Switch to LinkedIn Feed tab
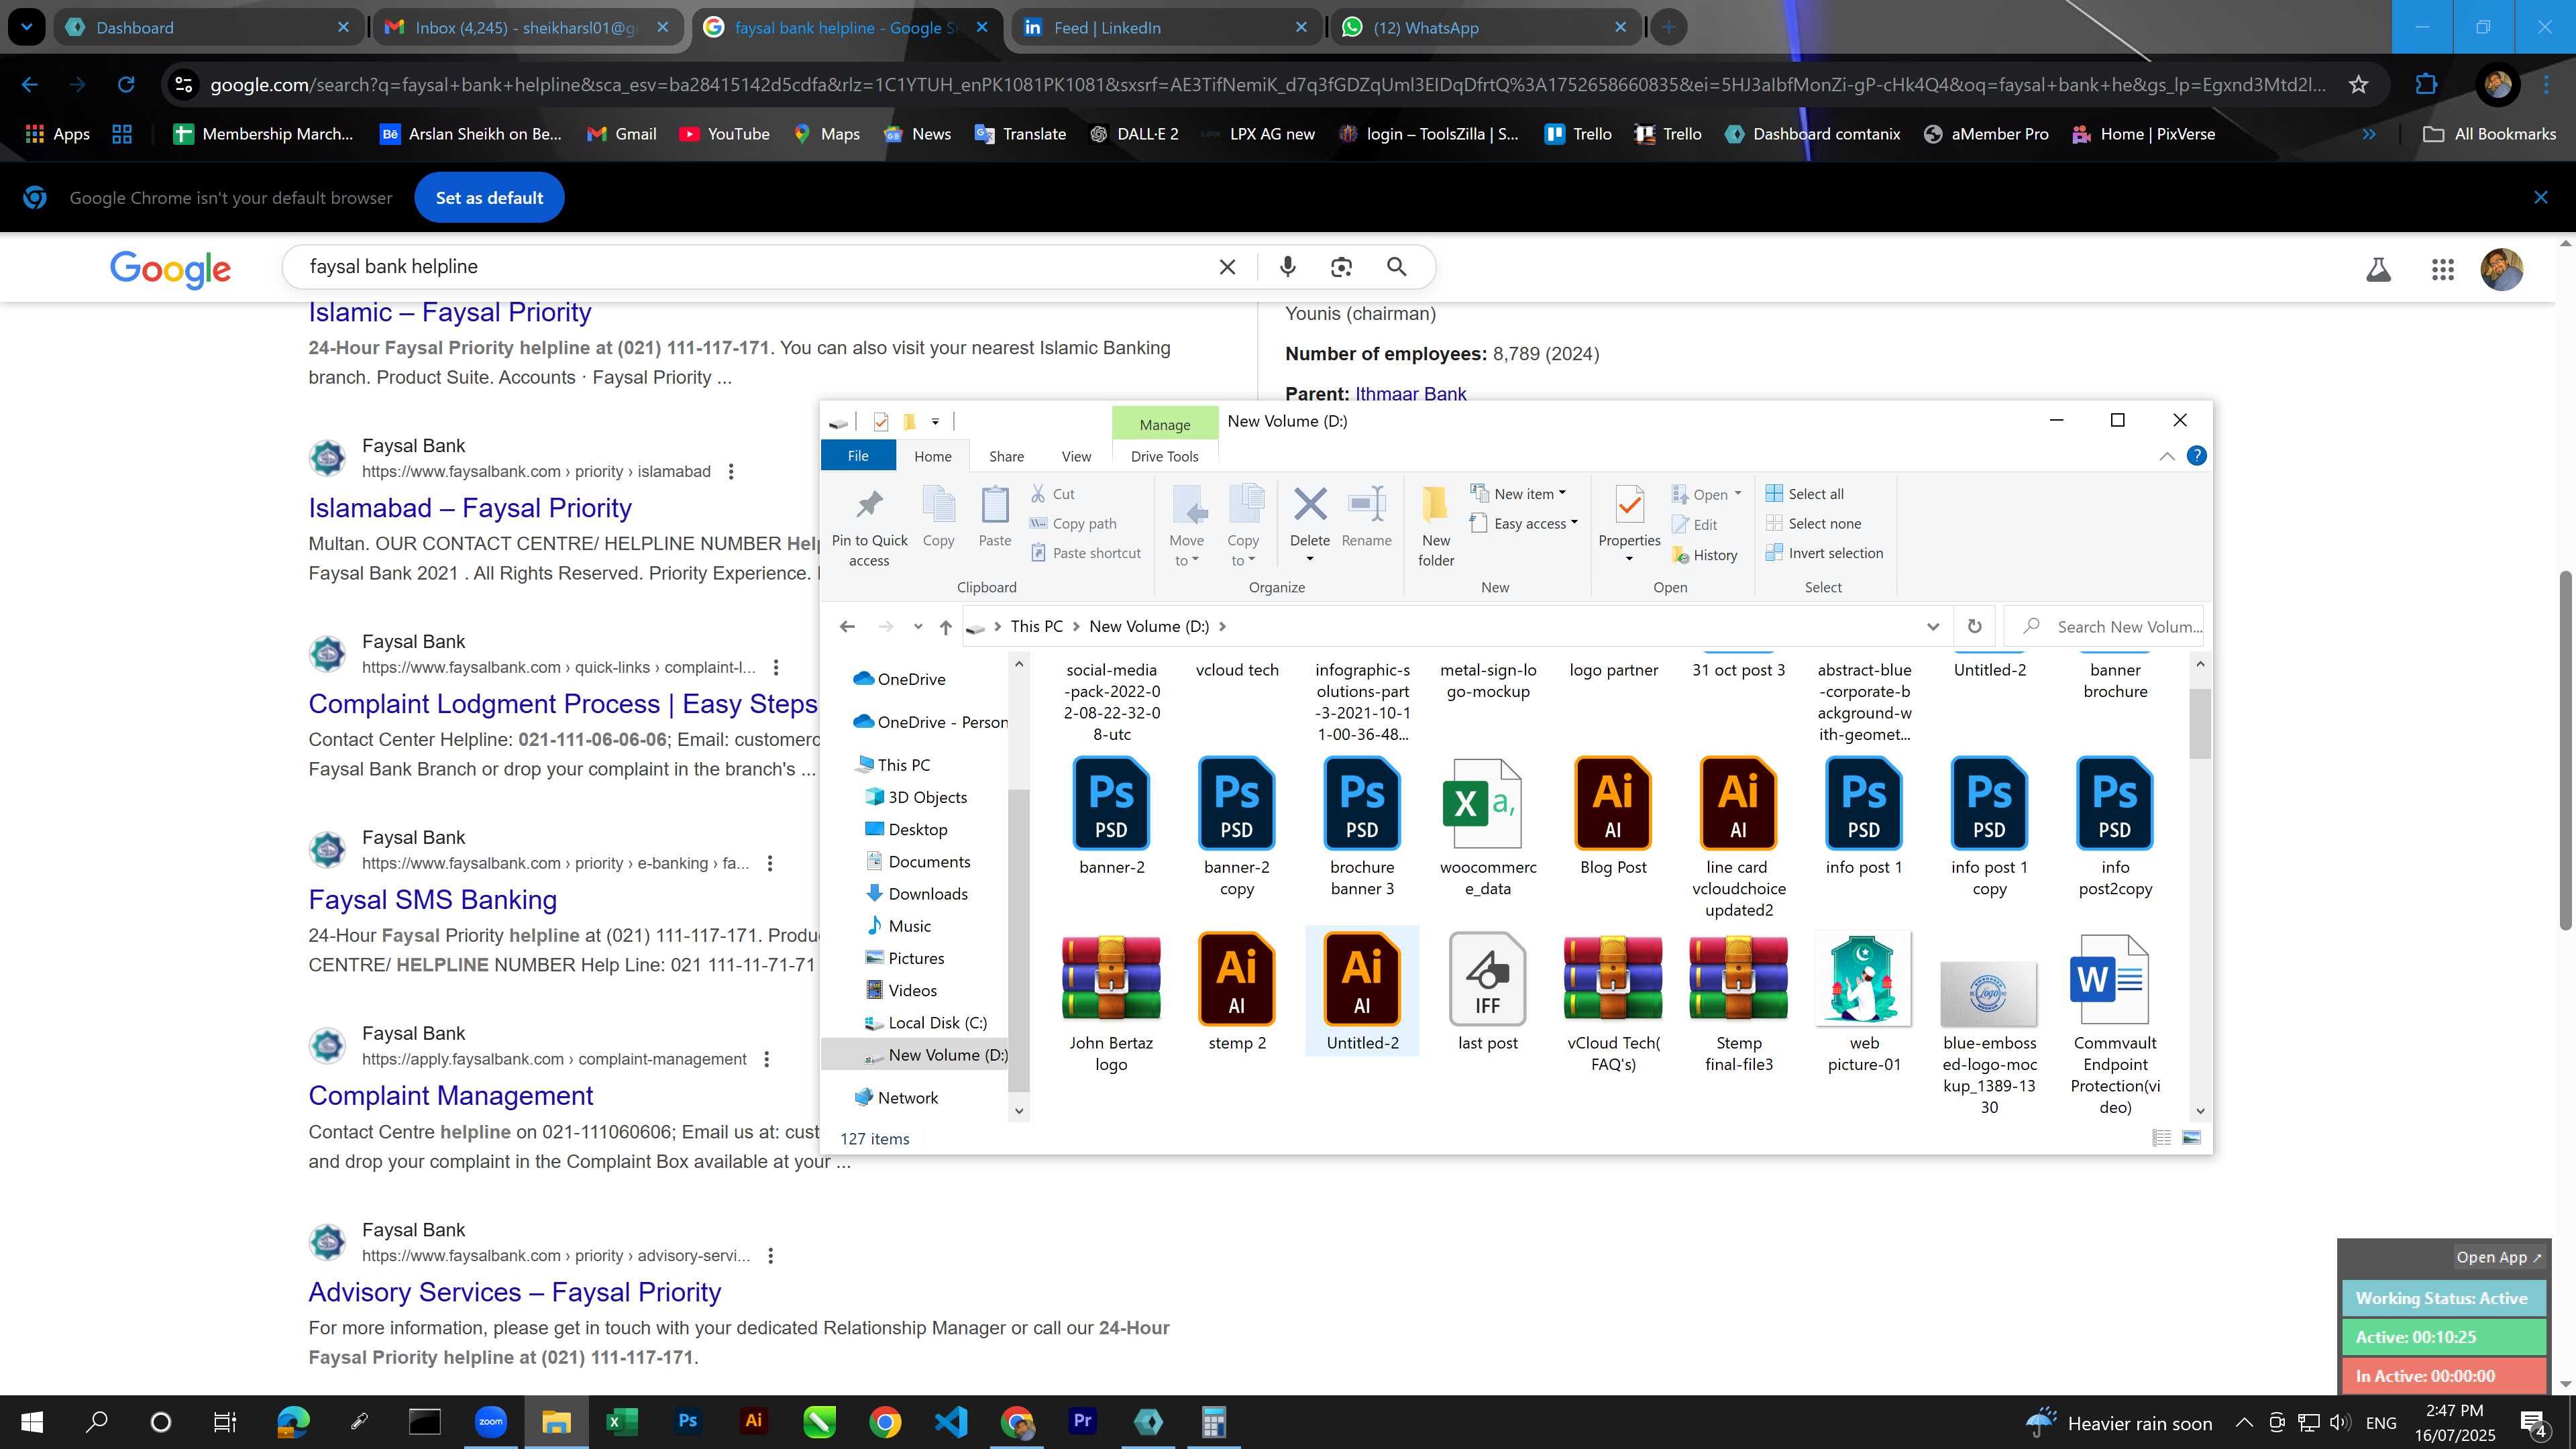The image size is (2576, 1449). pyautogui.click(x=1166, y=27)
